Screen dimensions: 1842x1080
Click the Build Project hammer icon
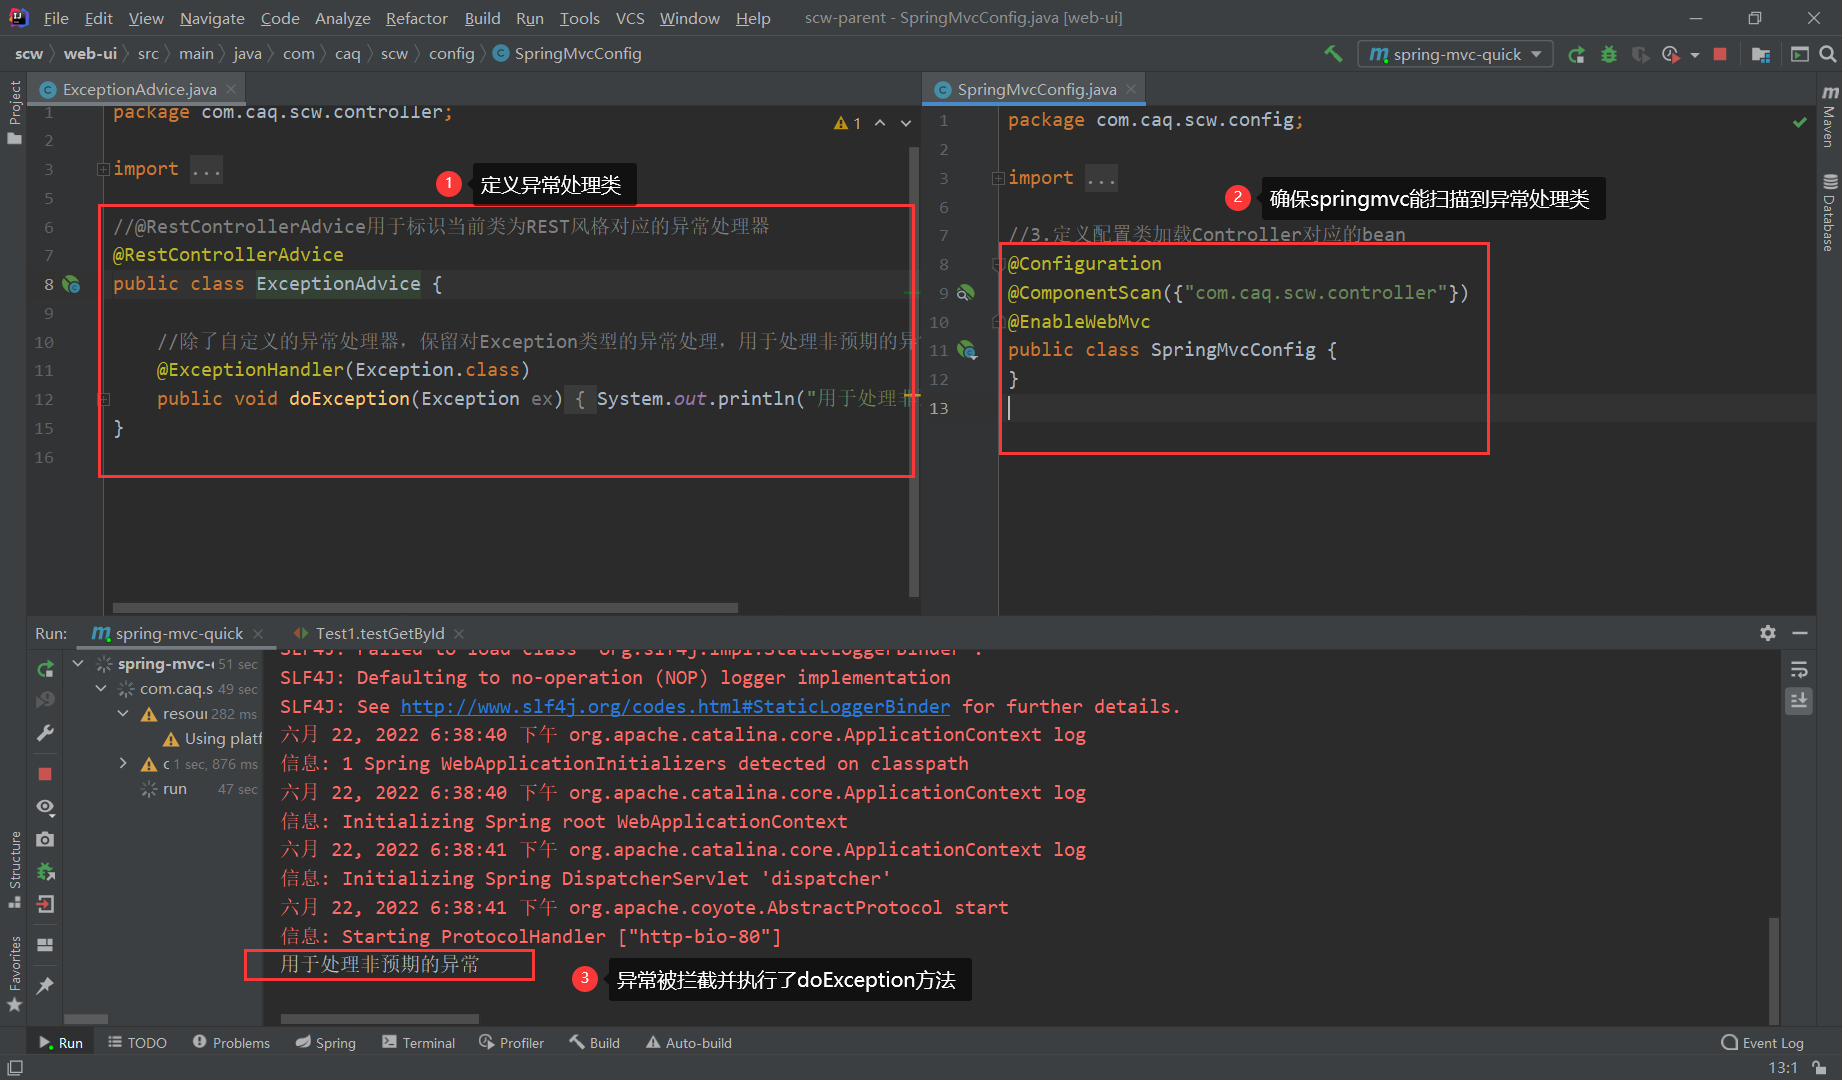coord(1333,54)
